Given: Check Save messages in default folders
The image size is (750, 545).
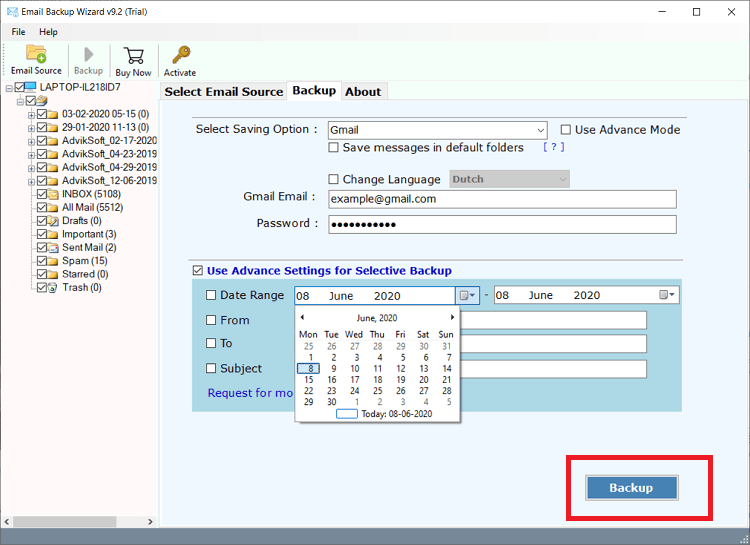Looking at the screenshot, I should coord(333,147).
